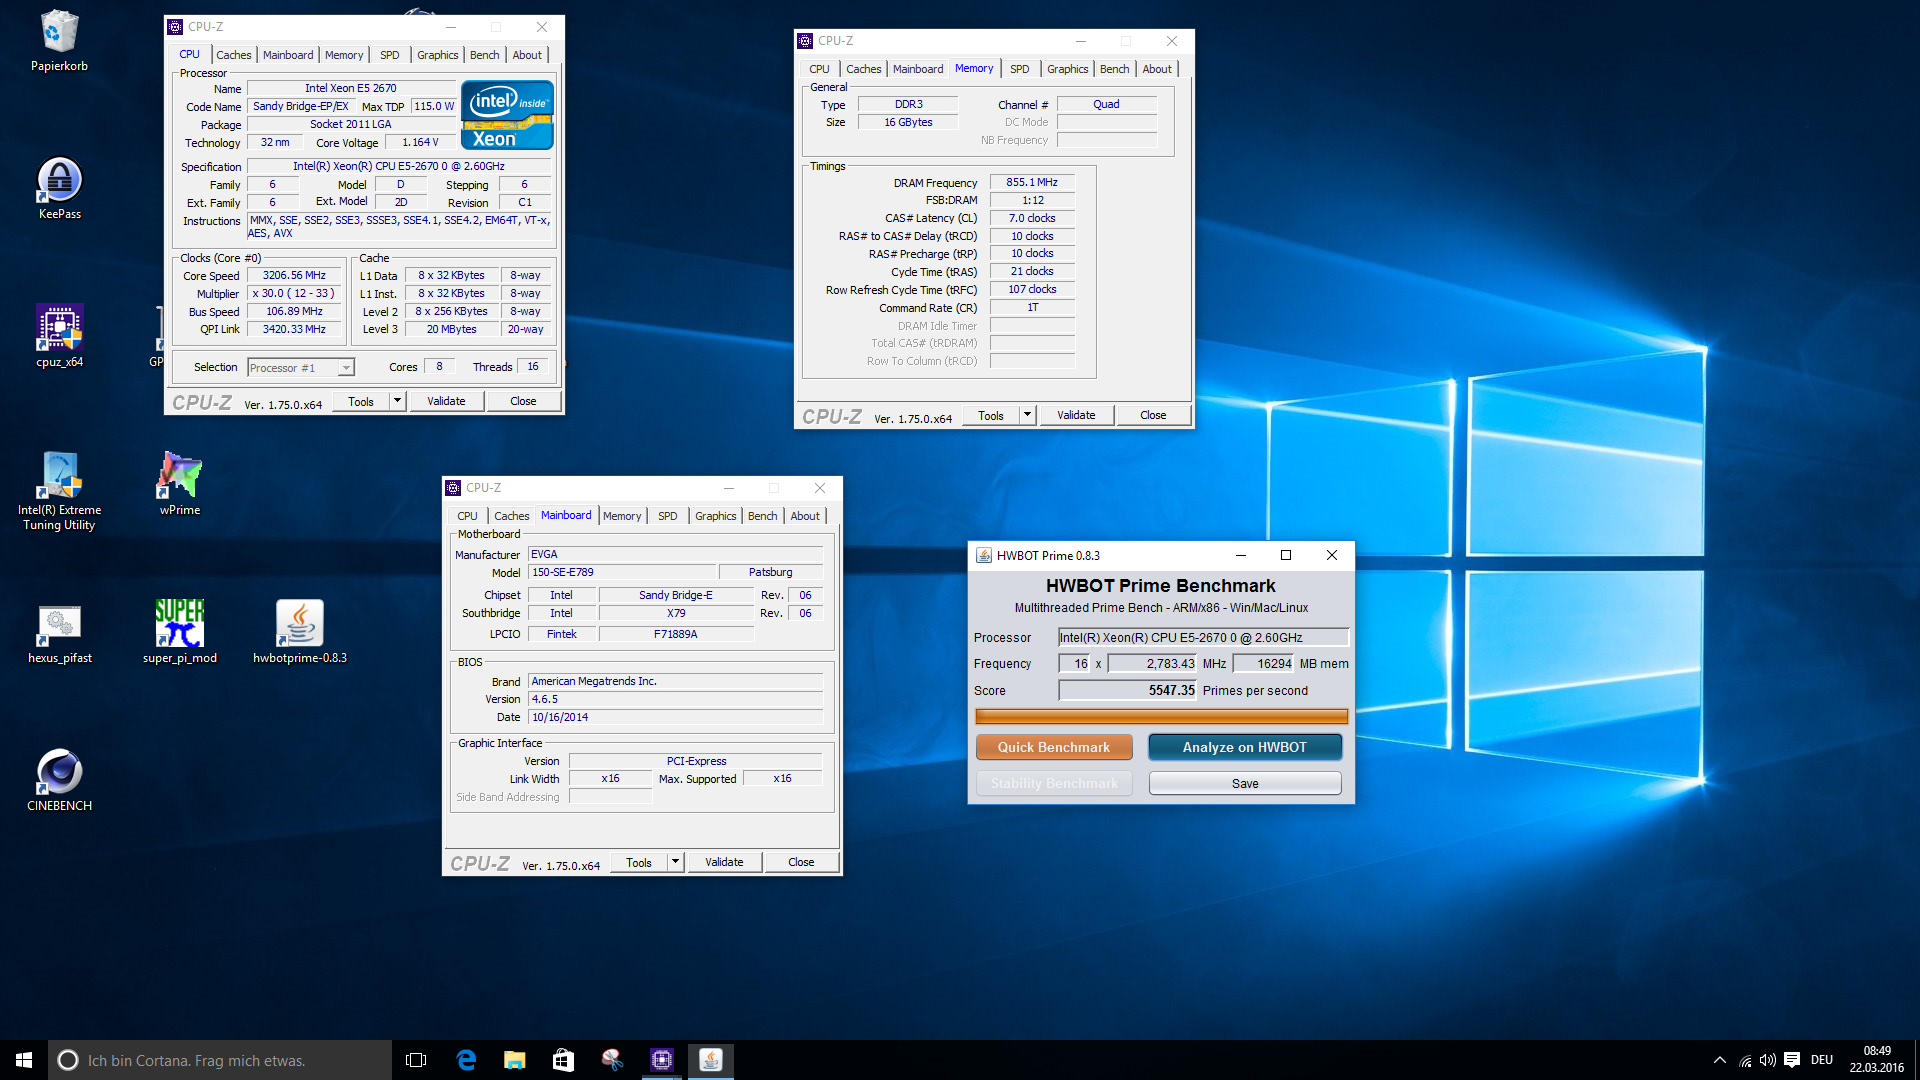This screenshot has height=1080, width=1920.
Task: Click Close in the Mainboard tab window
Action: [801, 862]
